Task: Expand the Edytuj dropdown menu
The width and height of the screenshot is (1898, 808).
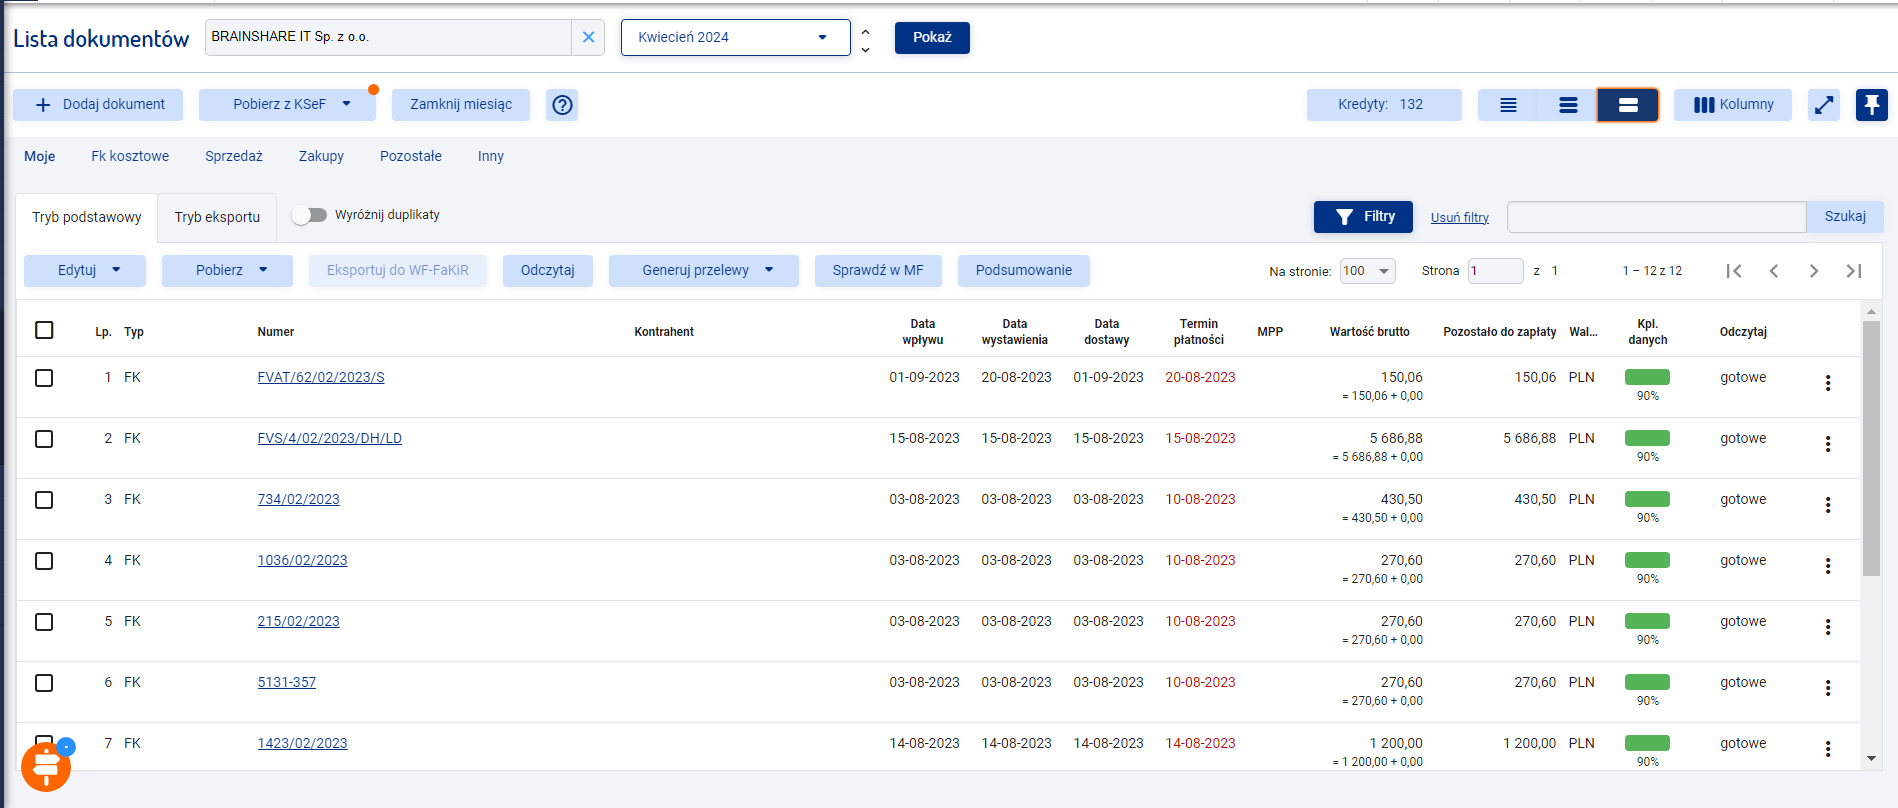Action: [x=85, y=270]
